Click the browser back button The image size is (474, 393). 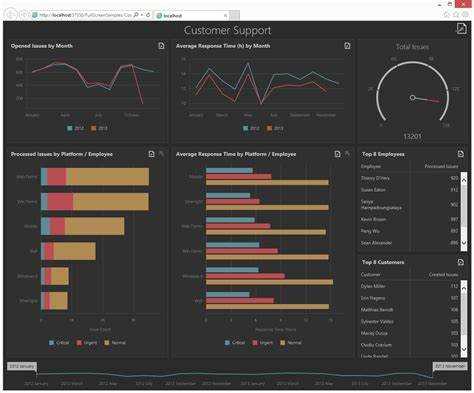click(11, 15)
